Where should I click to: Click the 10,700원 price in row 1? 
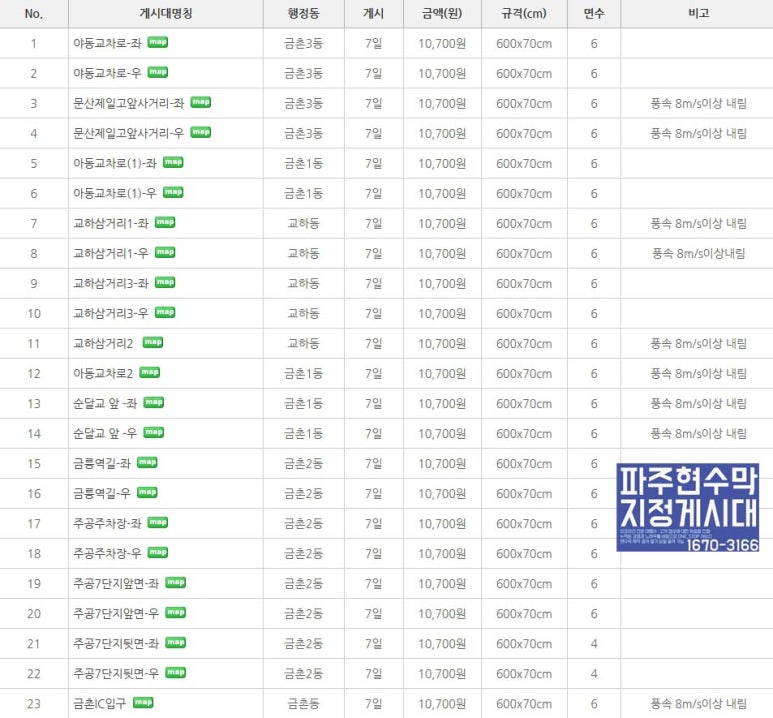click(442, 44)
